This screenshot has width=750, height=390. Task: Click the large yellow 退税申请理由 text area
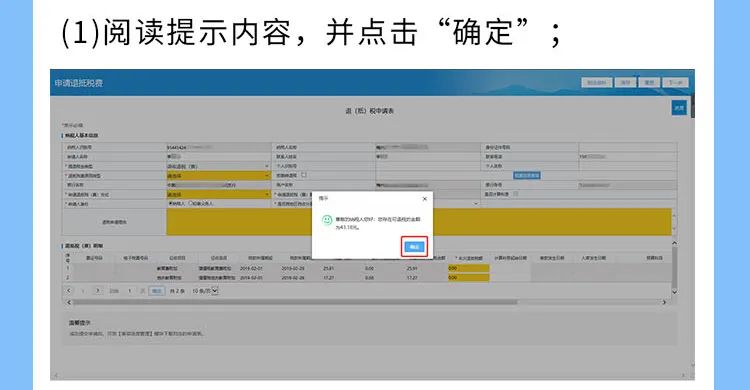[x=419, y=222]
